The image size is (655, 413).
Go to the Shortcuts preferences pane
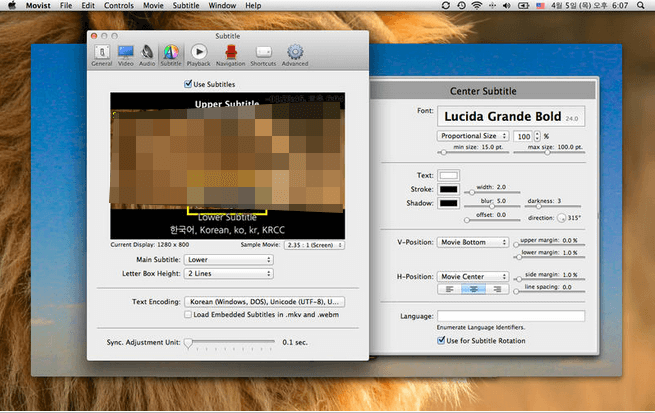[263, 53]
